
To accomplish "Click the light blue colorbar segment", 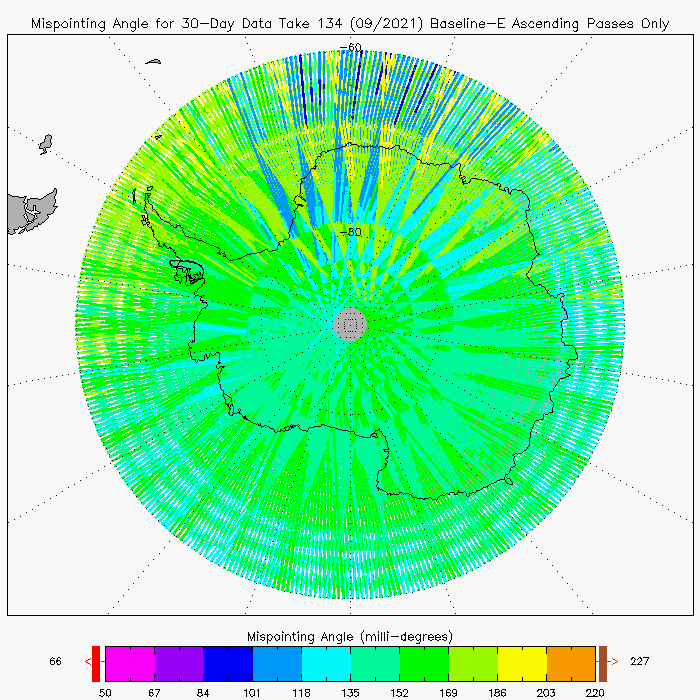I will pyautogui.click(x=277, y=663).
